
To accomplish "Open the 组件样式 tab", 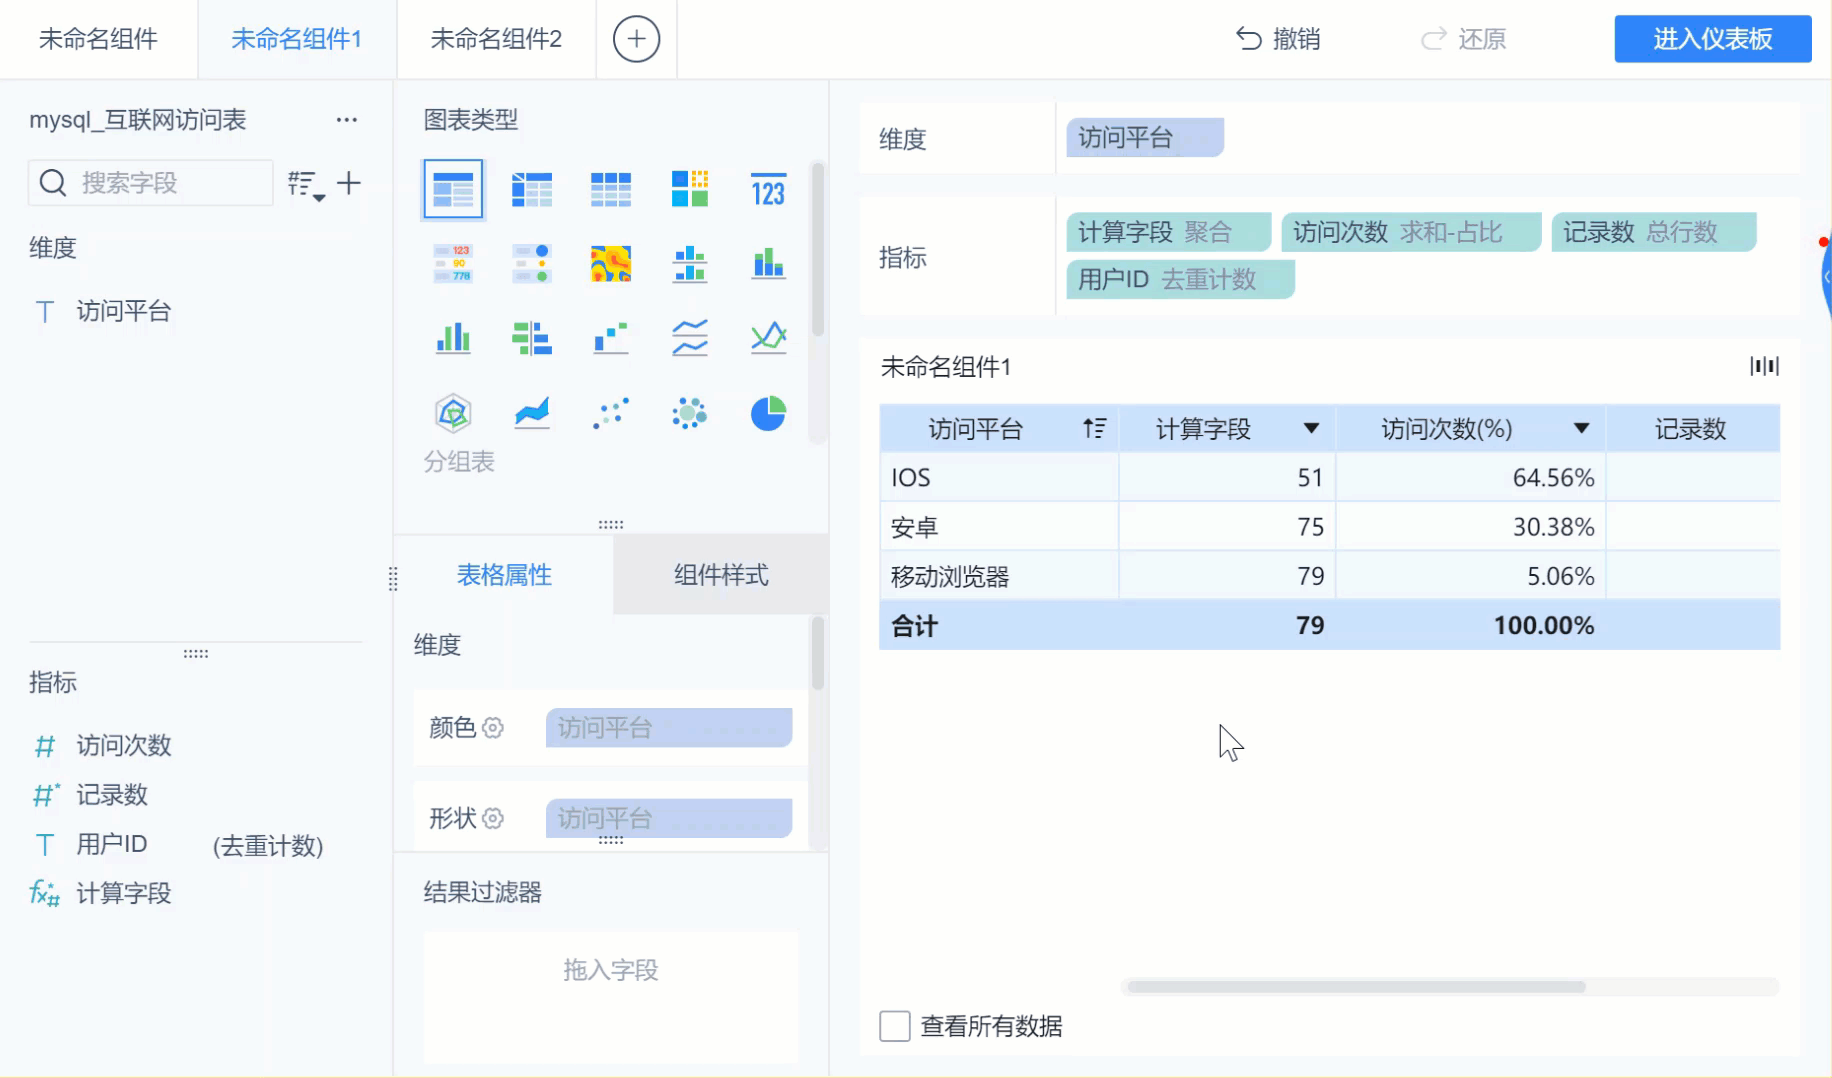I will pos(721,575).
